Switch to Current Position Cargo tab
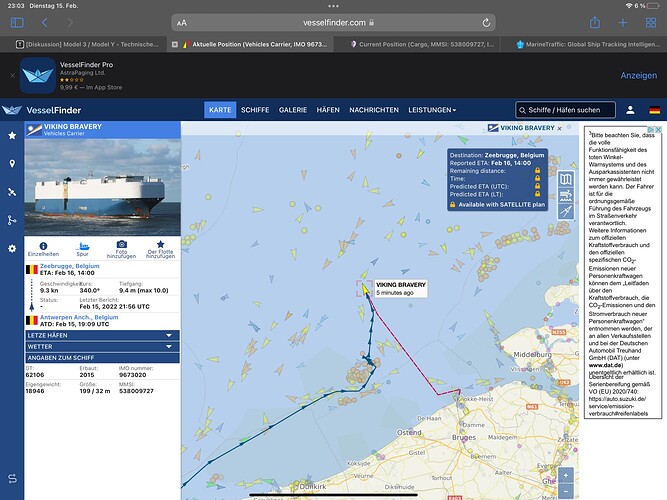 (421, 44)
